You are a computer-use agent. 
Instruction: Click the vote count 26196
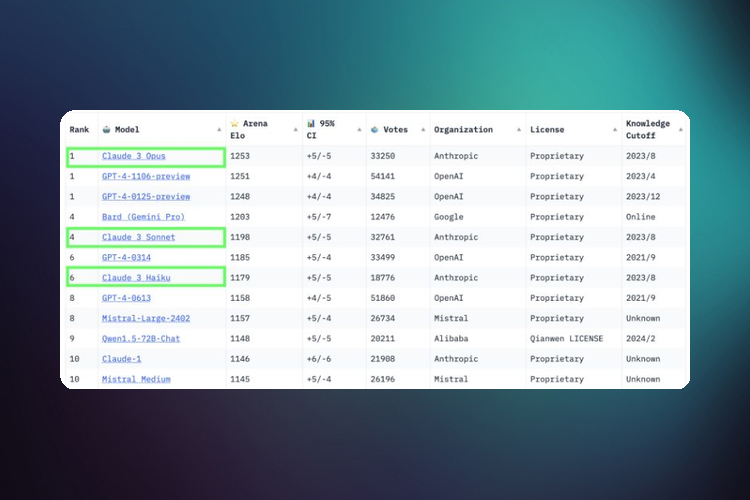pyautogui.click(x=383, y=379)
